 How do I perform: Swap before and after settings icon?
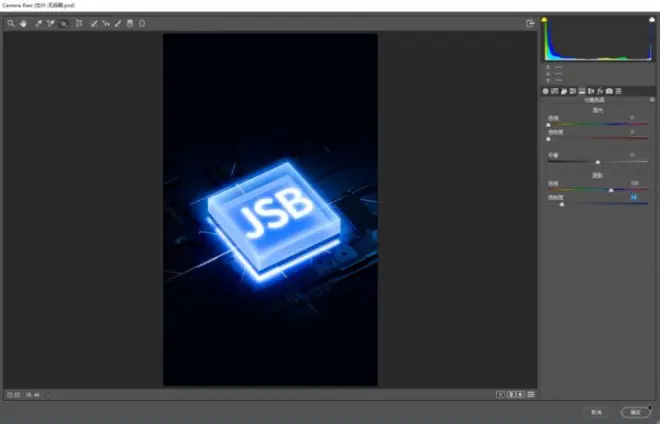[511, 395]
